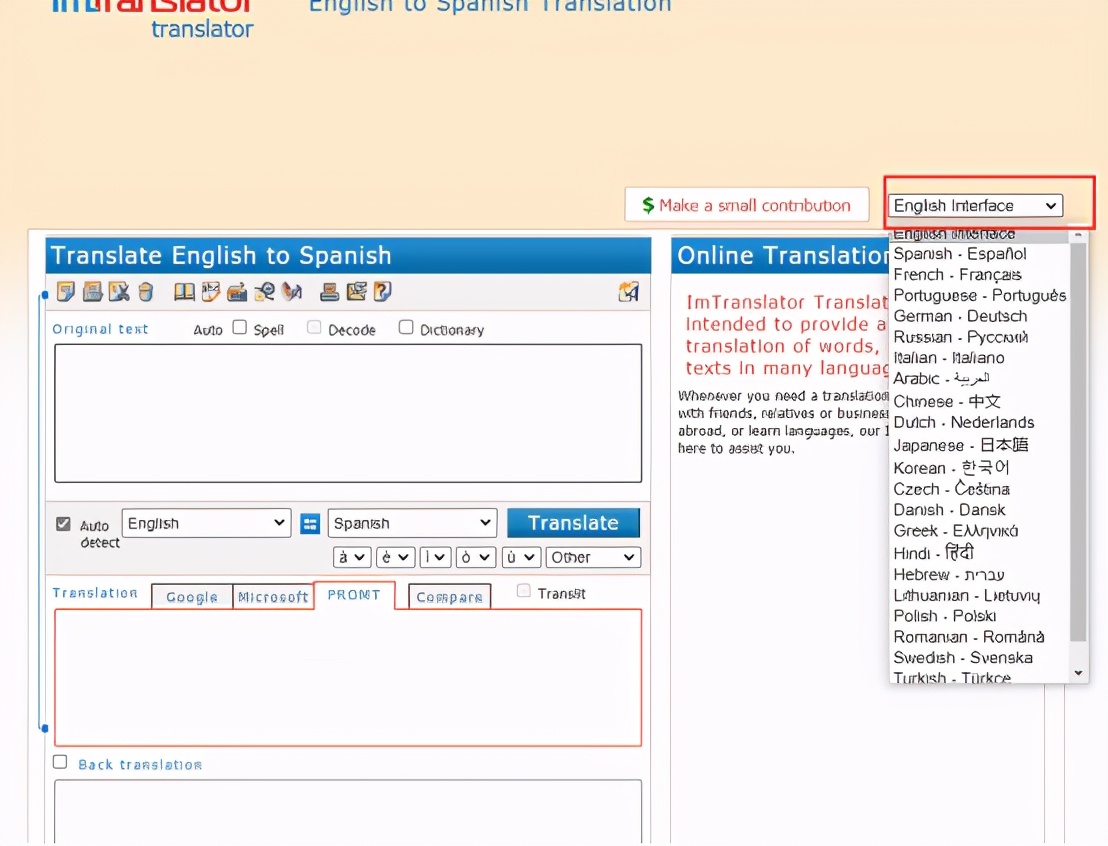1108x846 pixels.
Task: Click the printer icon in the toolbar
Action: coord(329,292)
